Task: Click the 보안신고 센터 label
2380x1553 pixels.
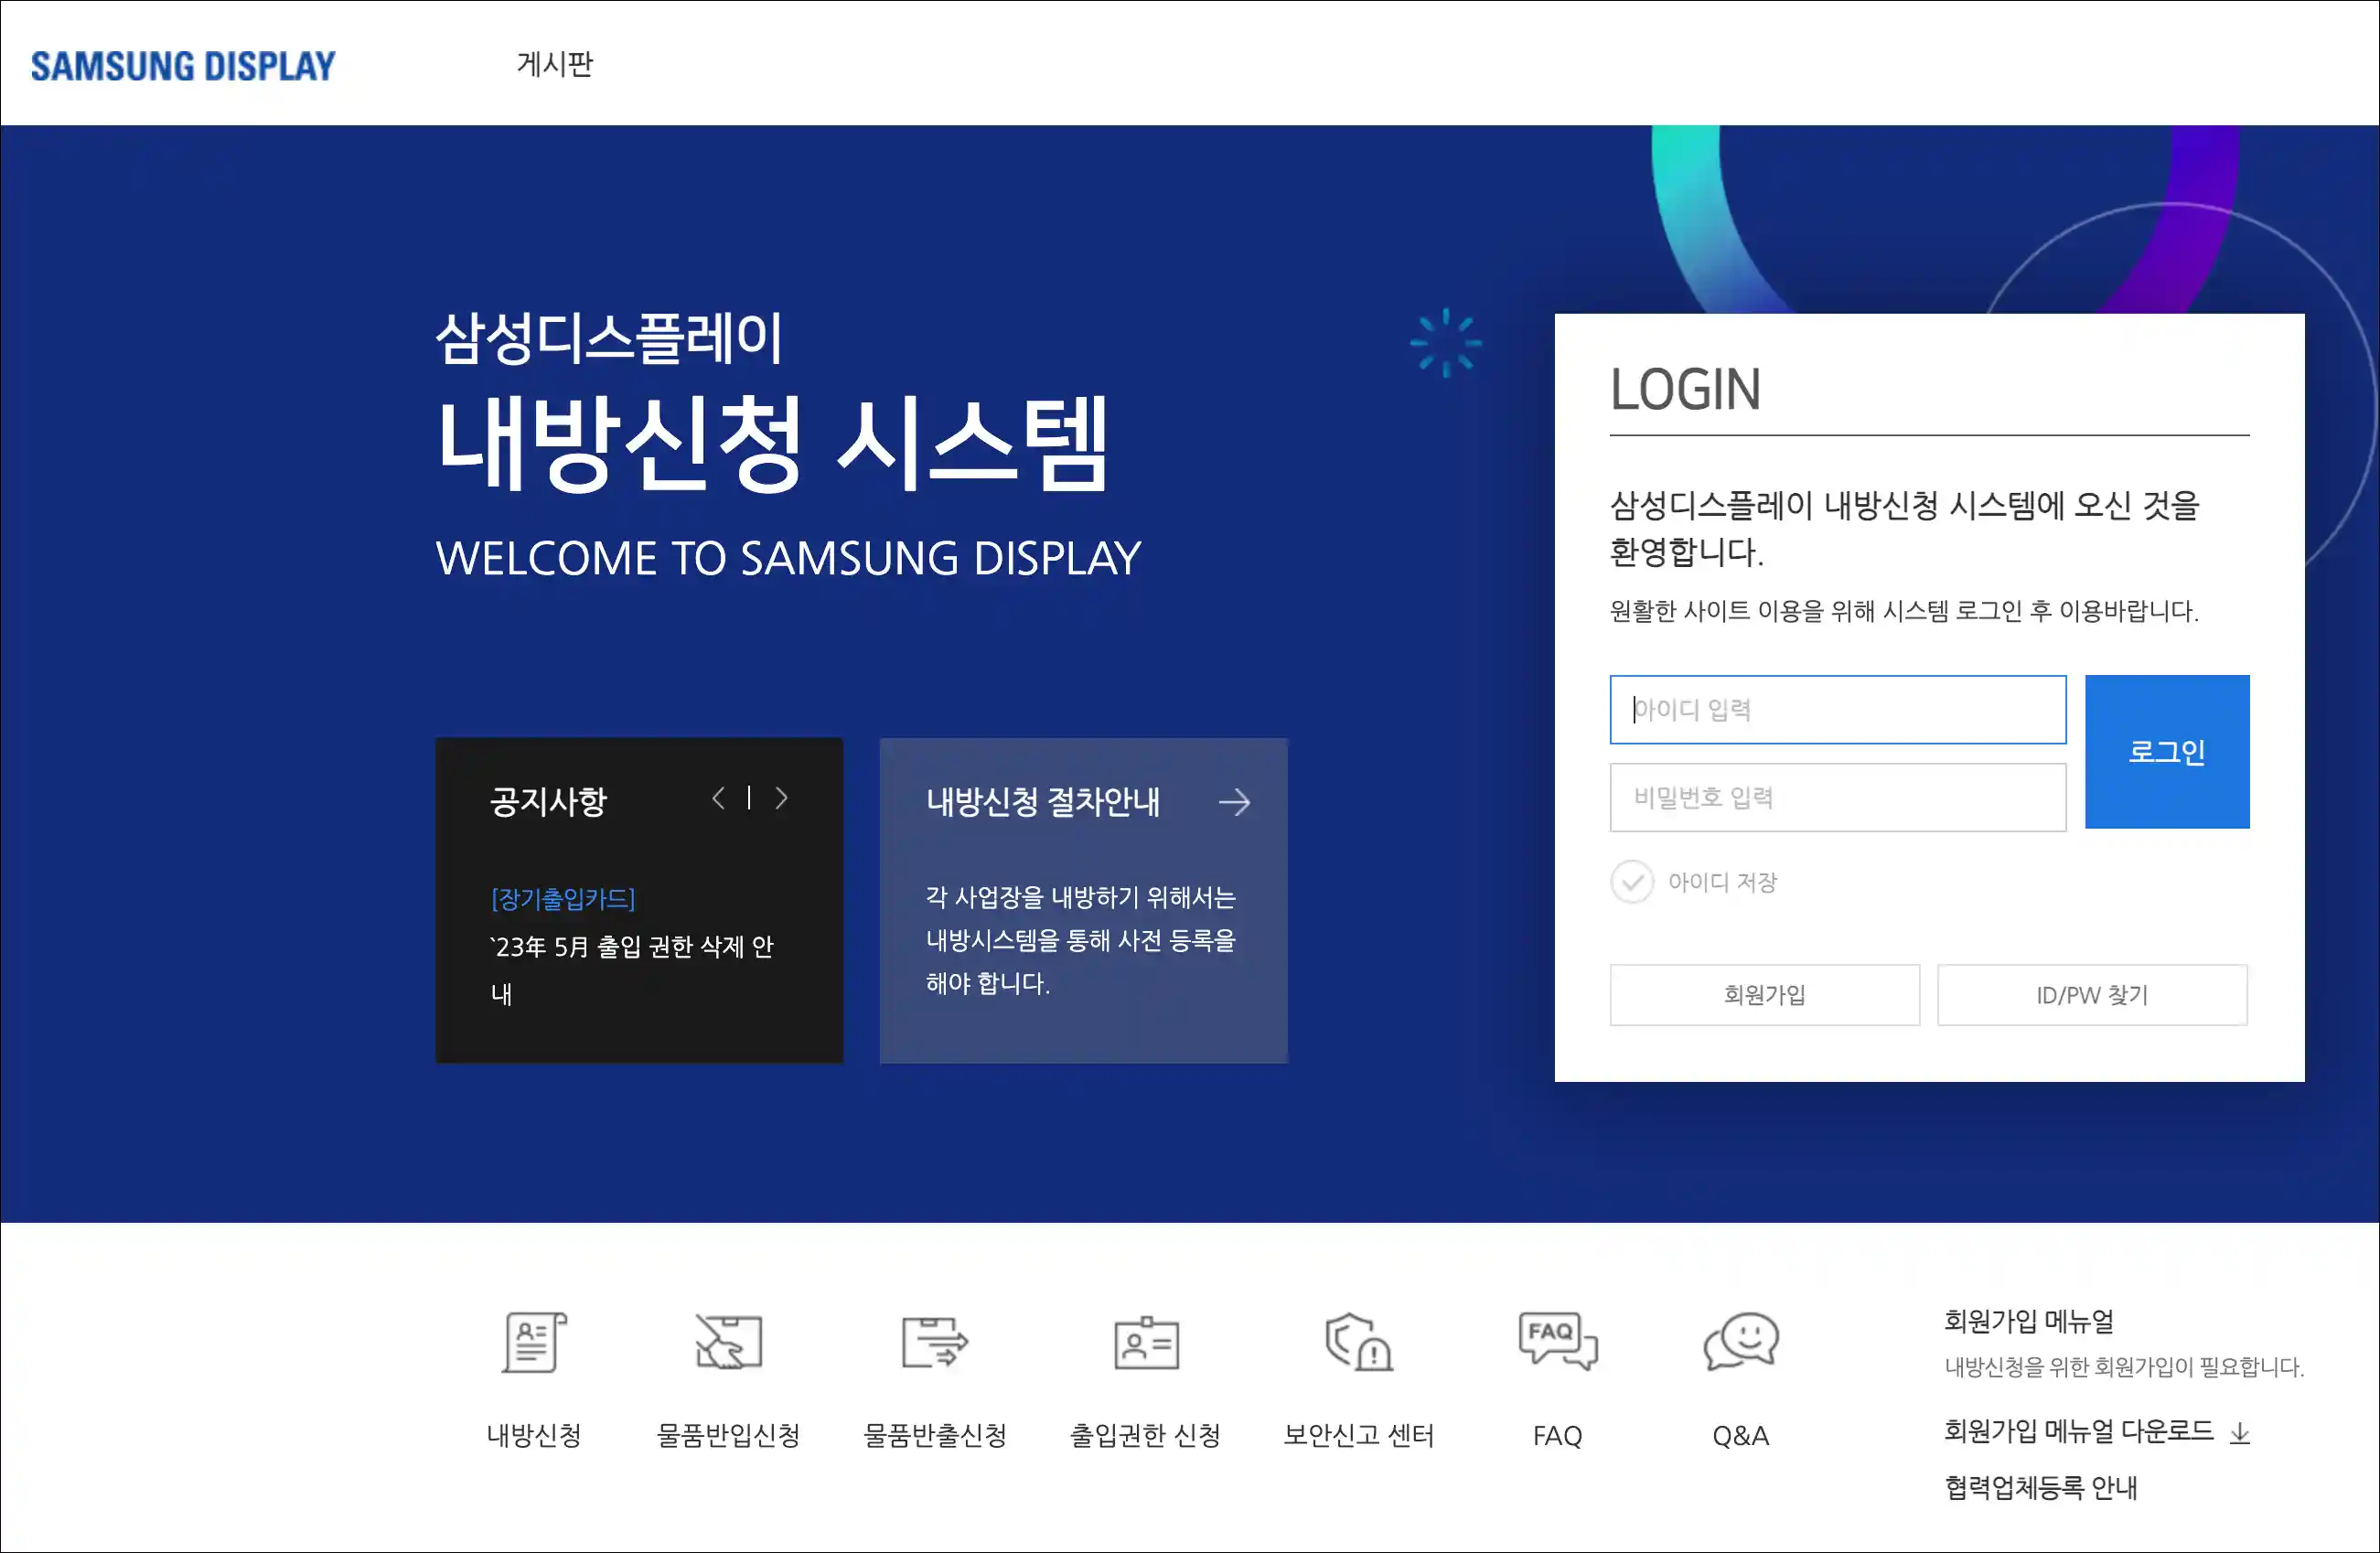Action: pyautogui.click(x=1358, y=1435)
